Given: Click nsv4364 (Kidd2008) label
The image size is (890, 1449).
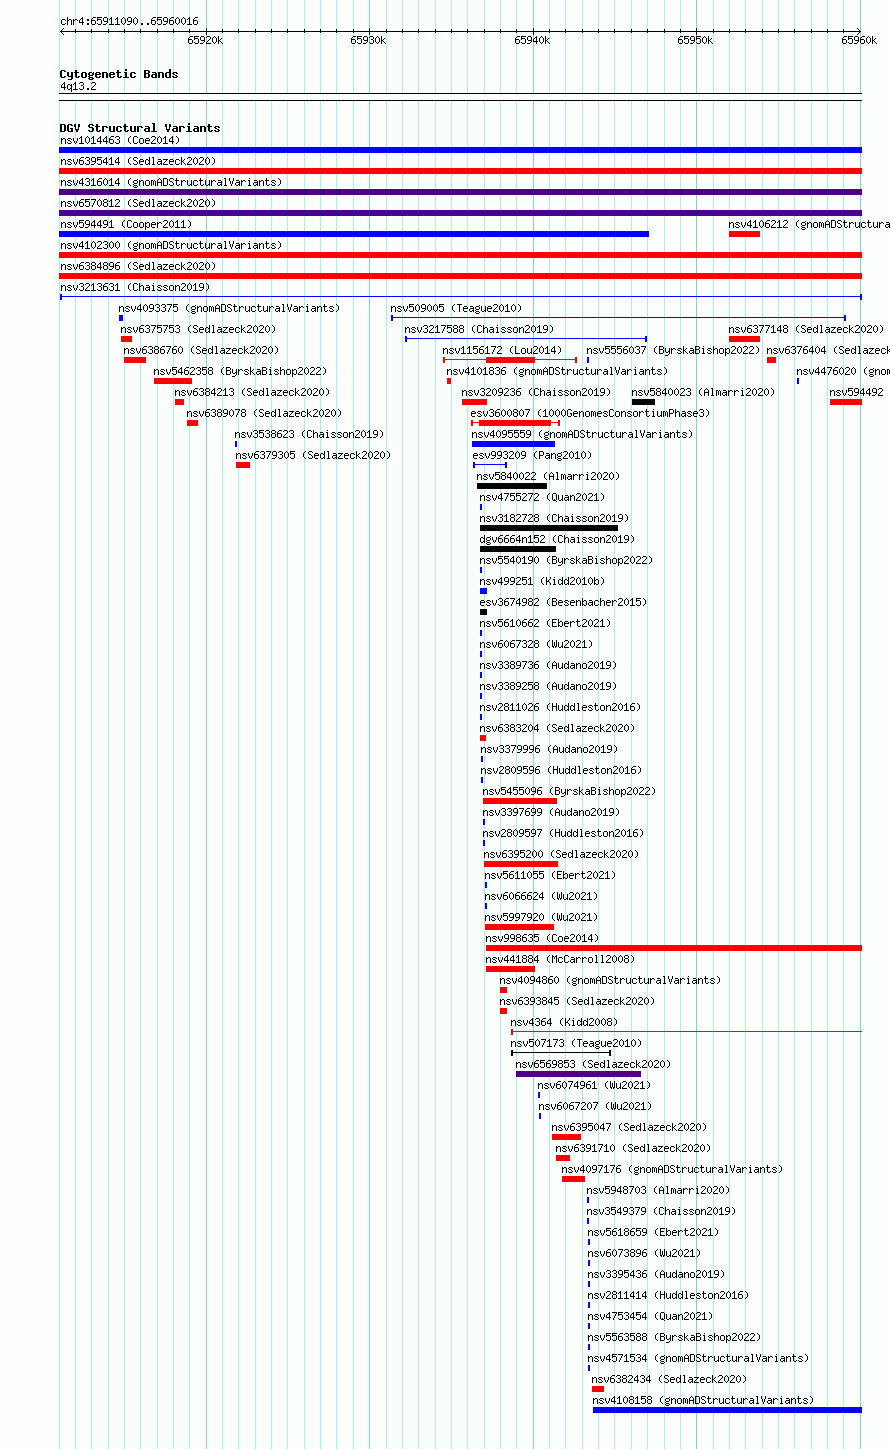Looking at the screenshot, I should [564, 1022].
